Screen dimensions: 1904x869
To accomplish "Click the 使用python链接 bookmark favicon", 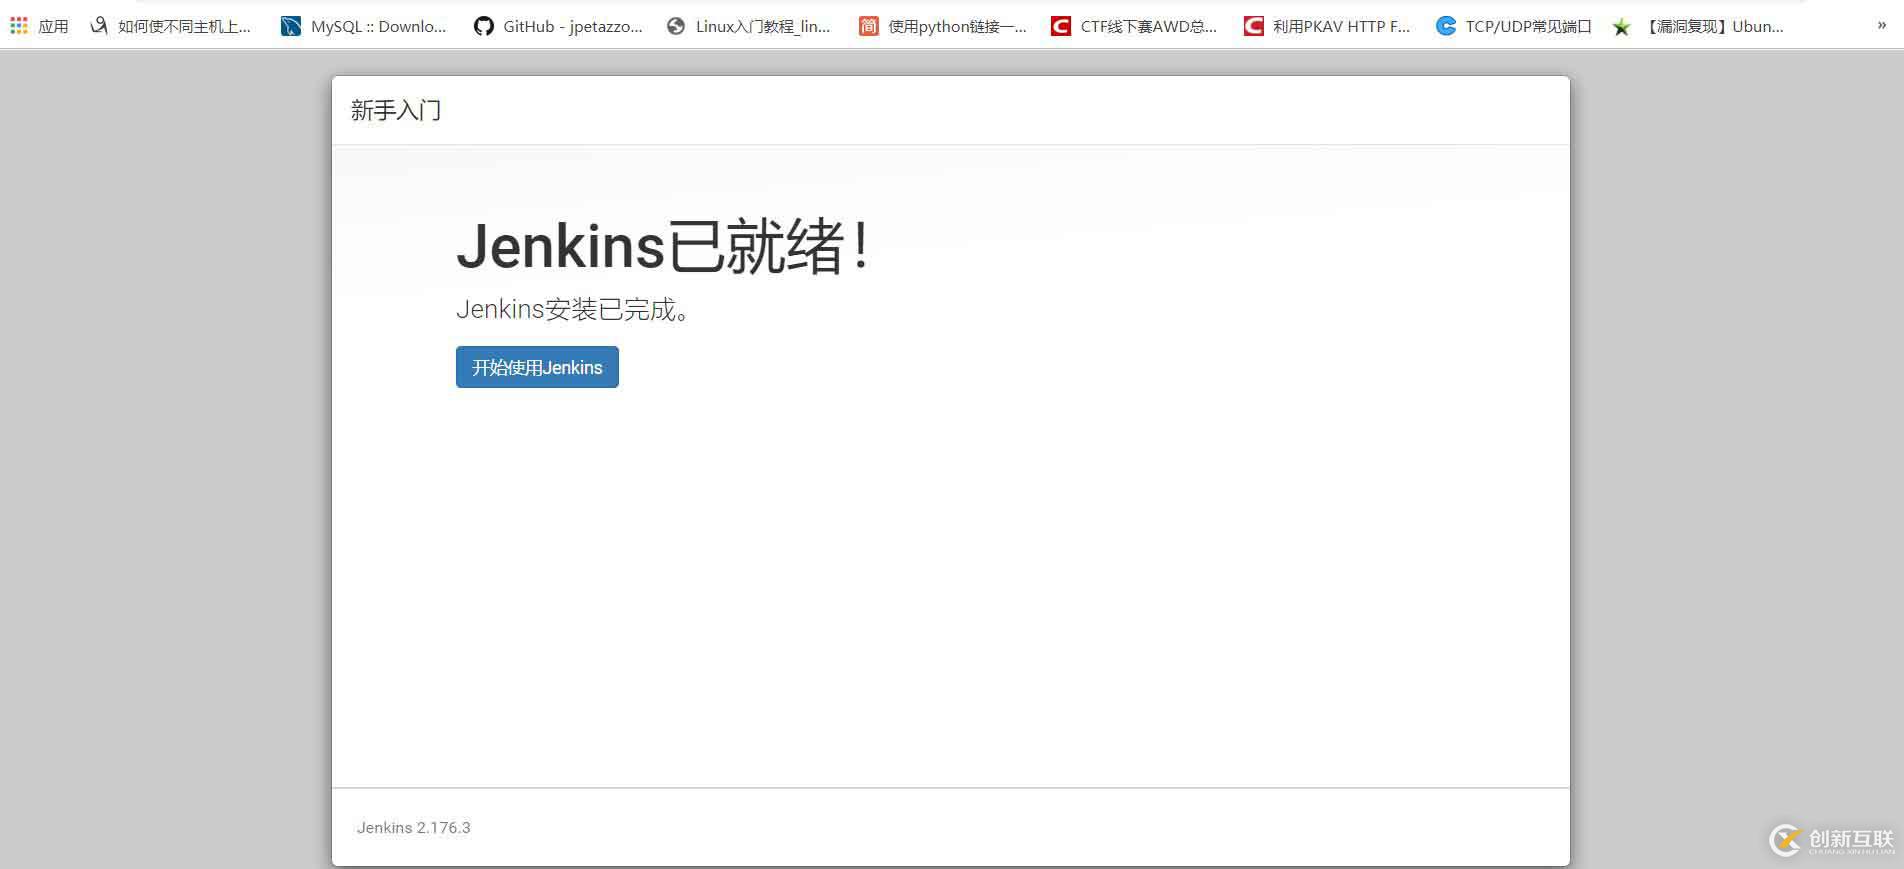I will [x=868, y=26].
